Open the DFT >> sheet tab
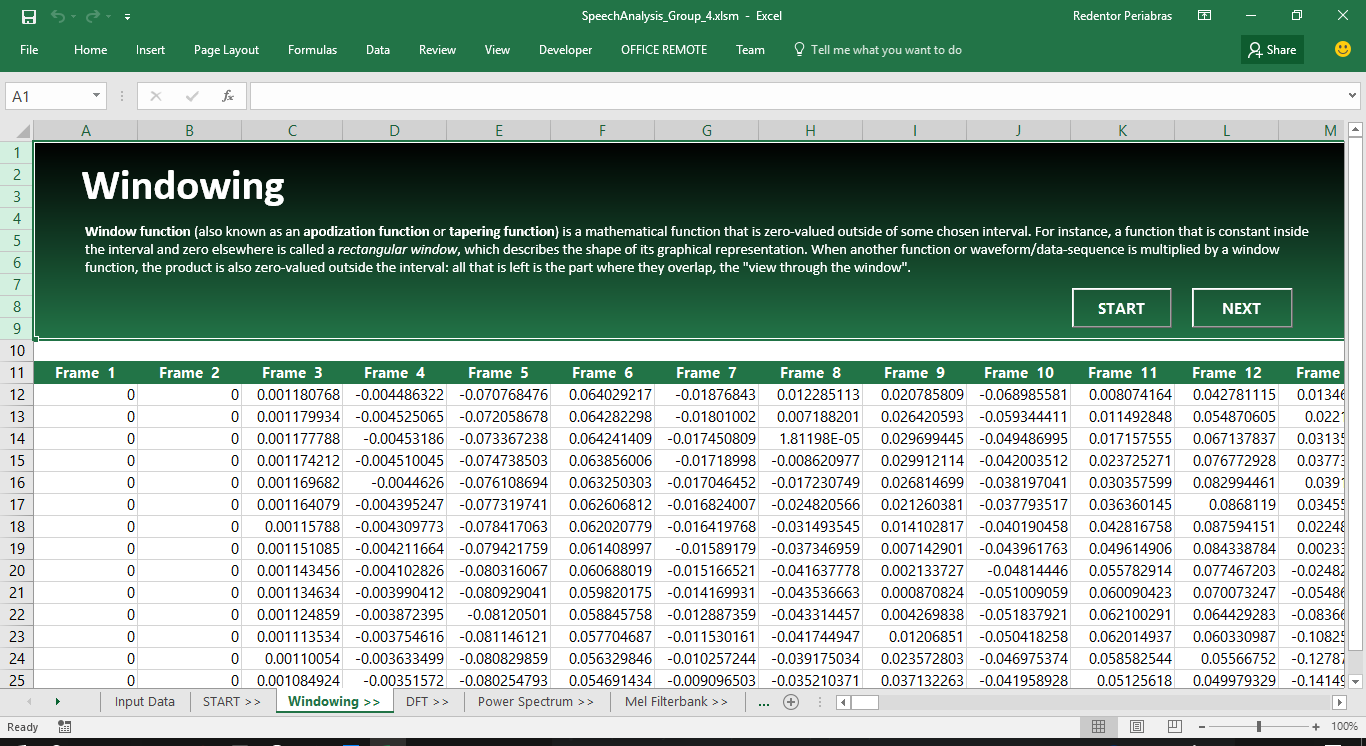Viewport: 1366px width, 746px height. (x=428, y=702)
